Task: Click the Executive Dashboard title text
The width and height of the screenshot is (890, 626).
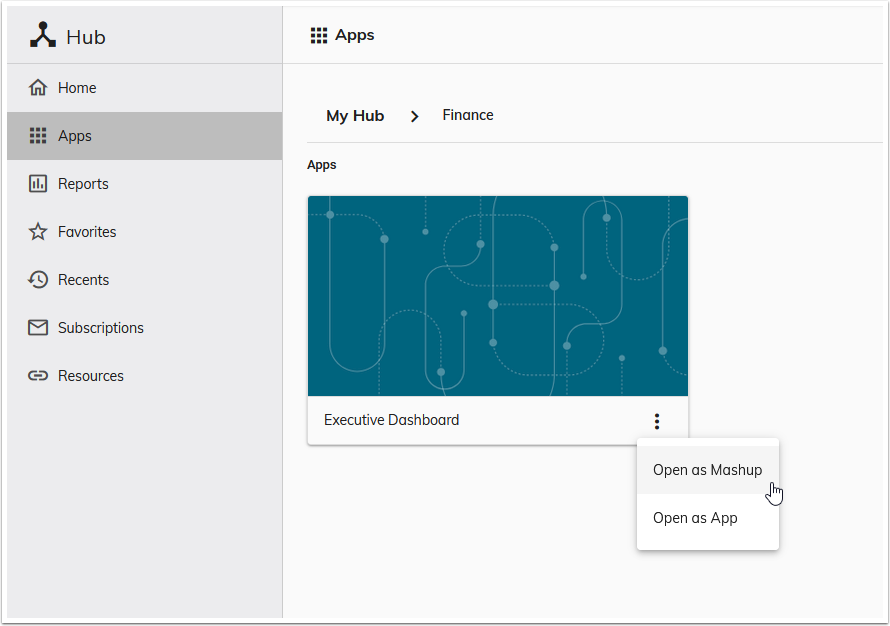Action: (391, 420)
